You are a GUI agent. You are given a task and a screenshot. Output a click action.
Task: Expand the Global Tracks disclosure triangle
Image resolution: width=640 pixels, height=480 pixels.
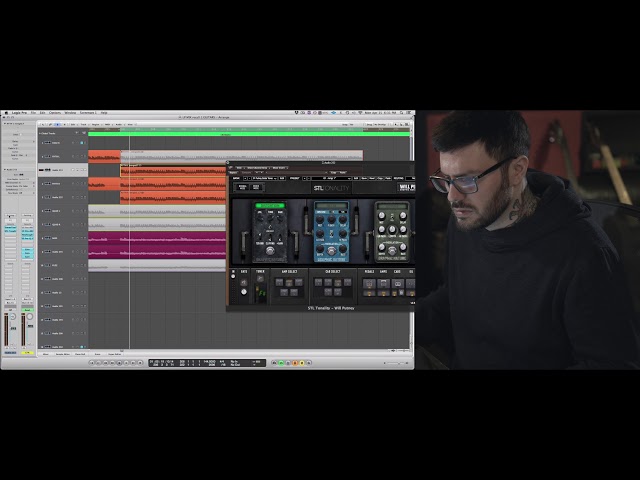click(40, 133)
